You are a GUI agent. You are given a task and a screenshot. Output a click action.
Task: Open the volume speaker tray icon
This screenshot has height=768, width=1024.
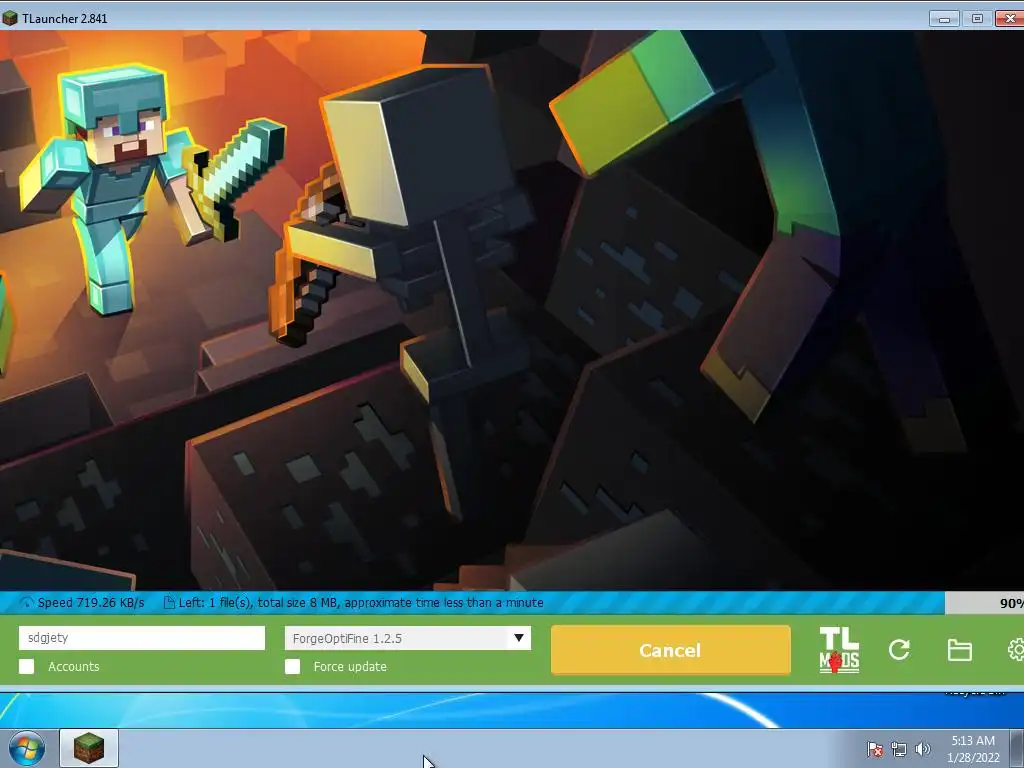(x=922, y=749)
